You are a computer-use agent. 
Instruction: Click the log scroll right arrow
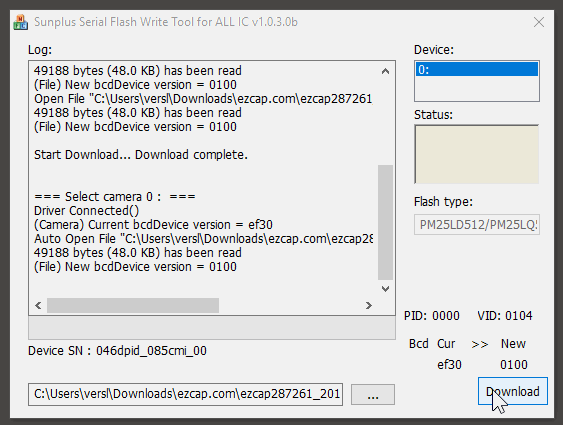pyautogui.click(x=368, y=305)
